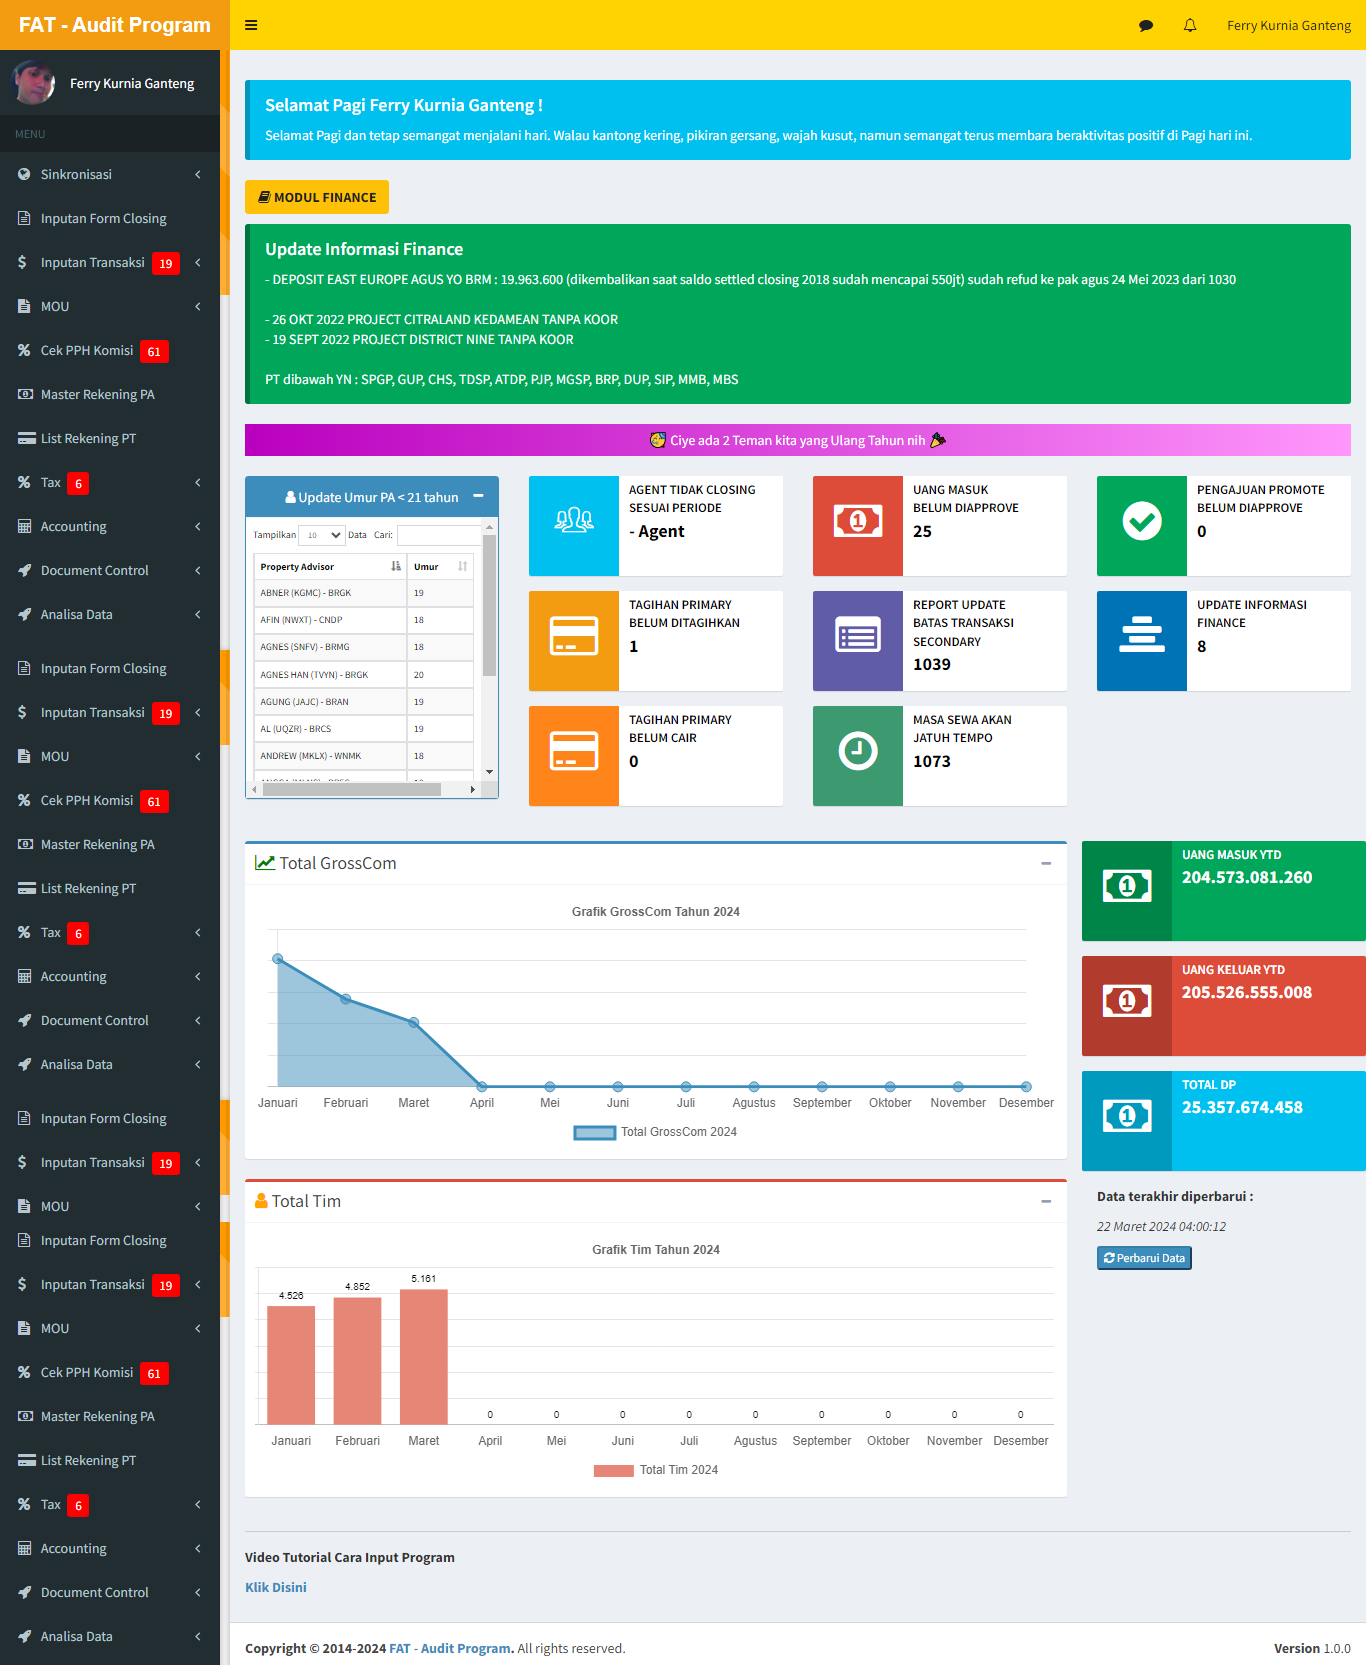Screen dimensions: 1366x1665
Task: Open the Klik Disini video tutorial link
Action: 276,1587
